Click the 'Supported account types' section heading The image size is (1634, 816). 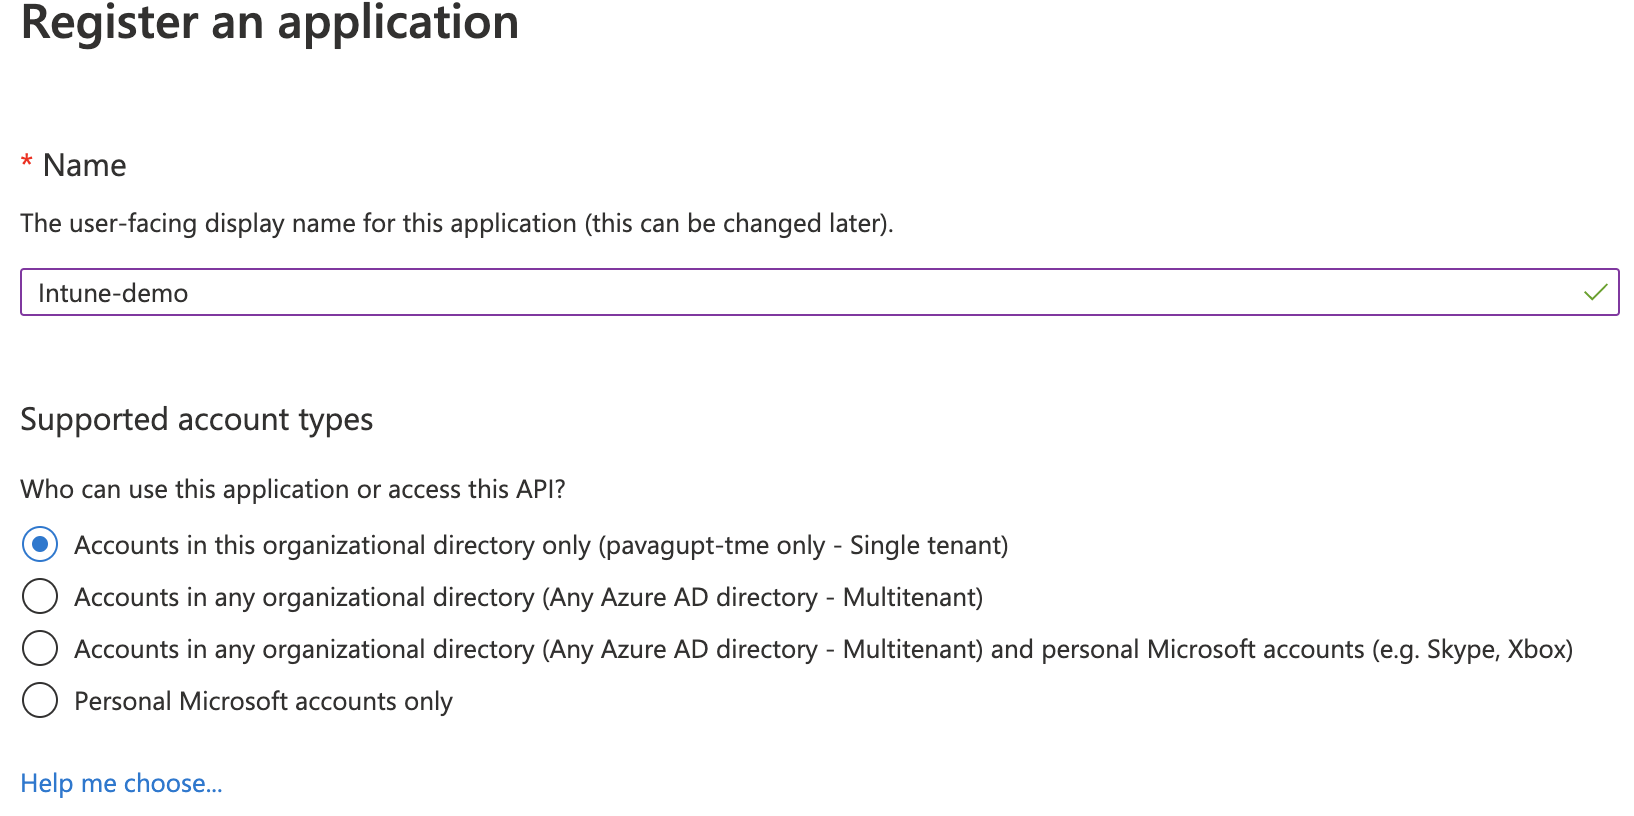(x=196, y=419)
